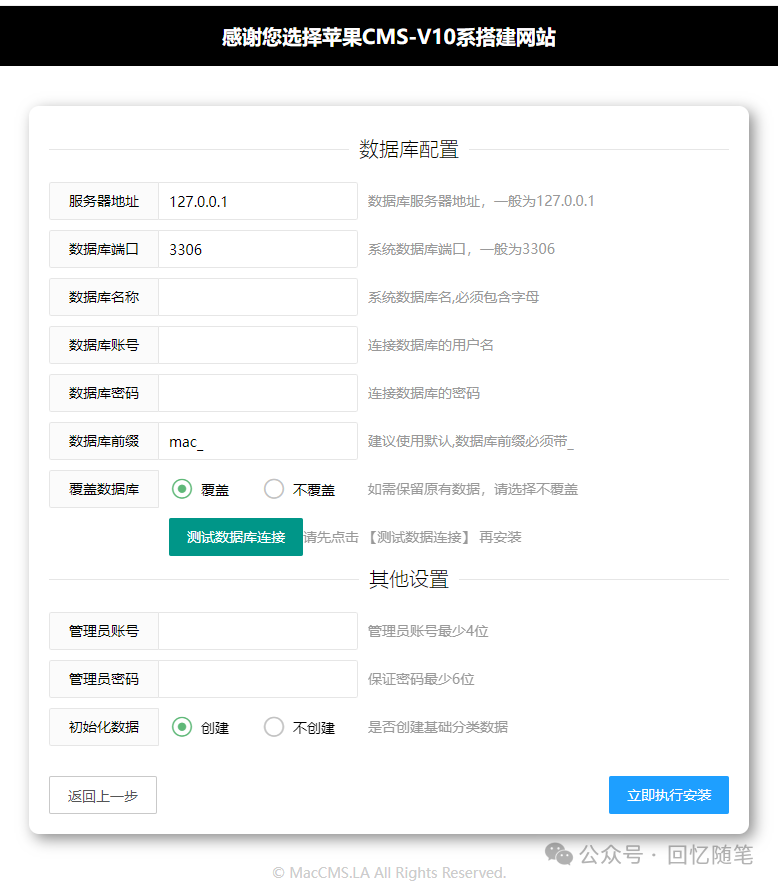Image resolution: width=778 pixels, height=885 pixels.
Task: Click the 初始化数据 label
Action: tap(104, 727)
